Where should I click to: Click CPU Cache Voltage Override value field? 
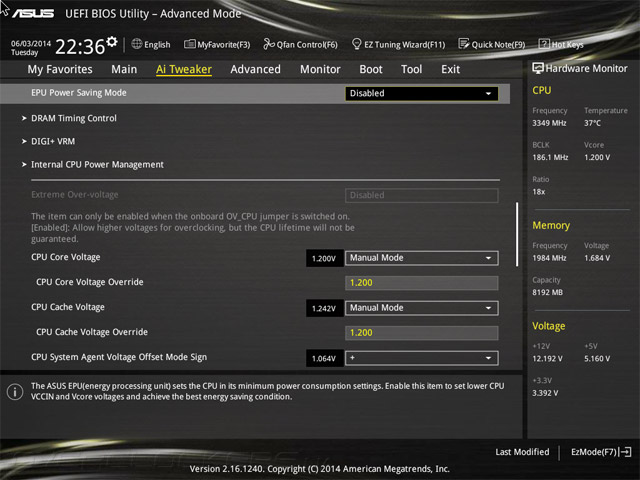tap(422, 333)
